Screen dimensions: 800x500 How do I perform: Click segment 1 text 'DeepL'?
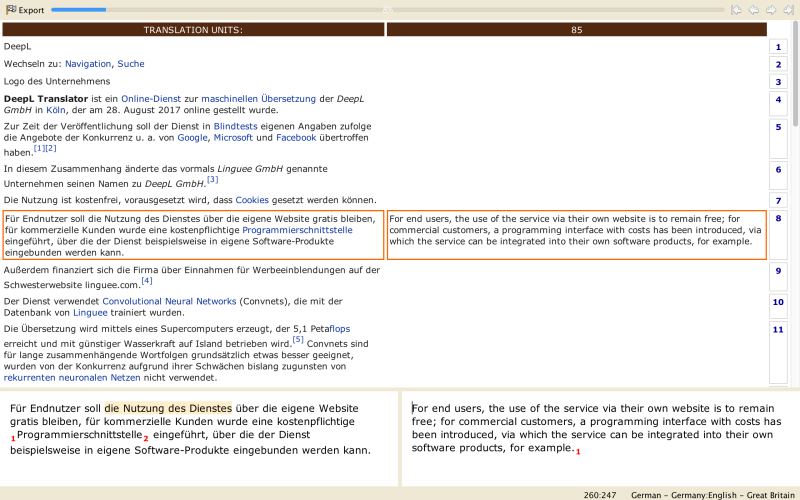[17, 46]
